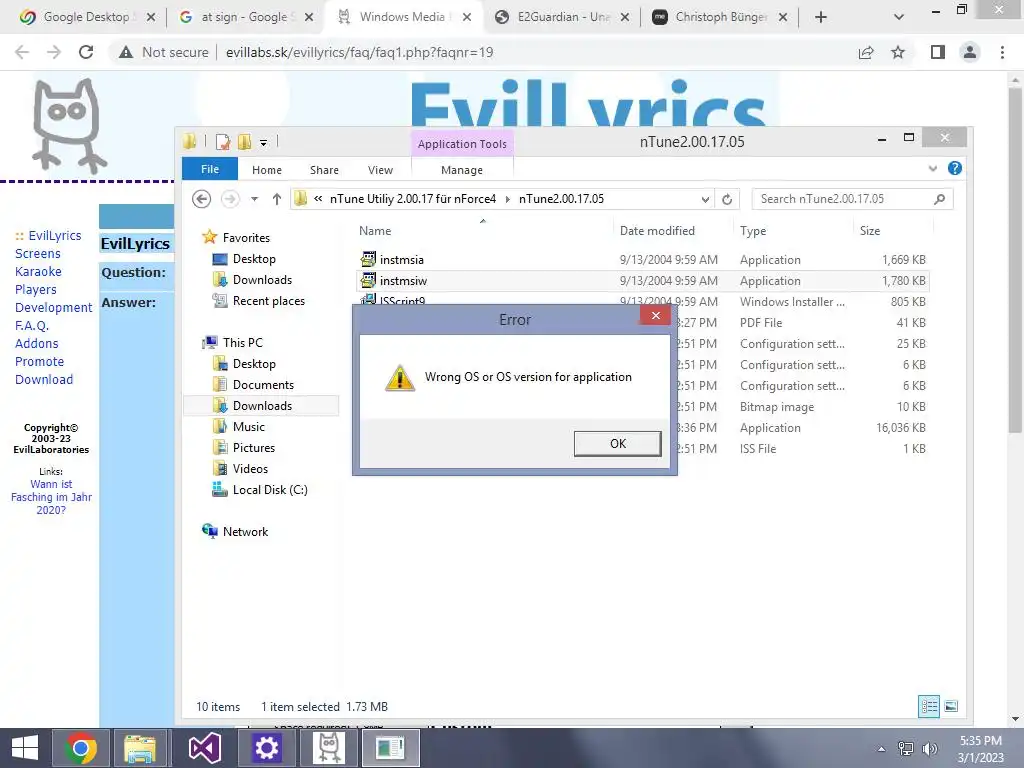Close the Error dialog with the X
The image size is (1024, 768).
click(656, 316)
